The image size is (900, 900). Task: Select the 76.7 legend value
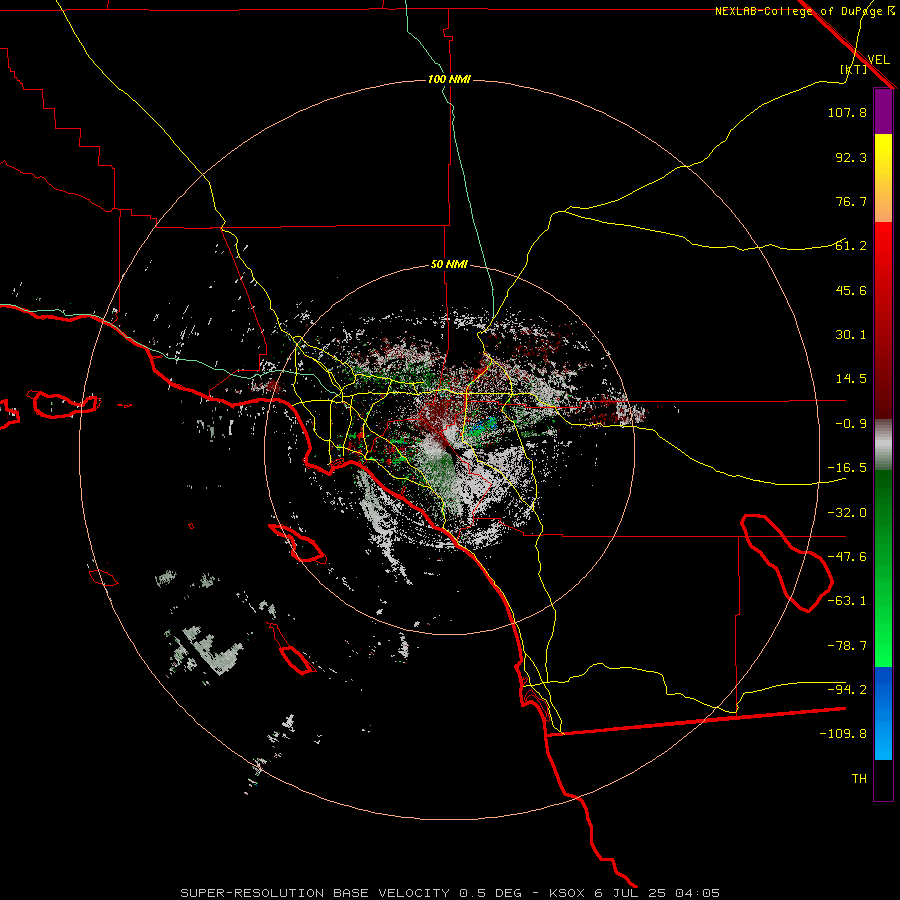(851, 201)
